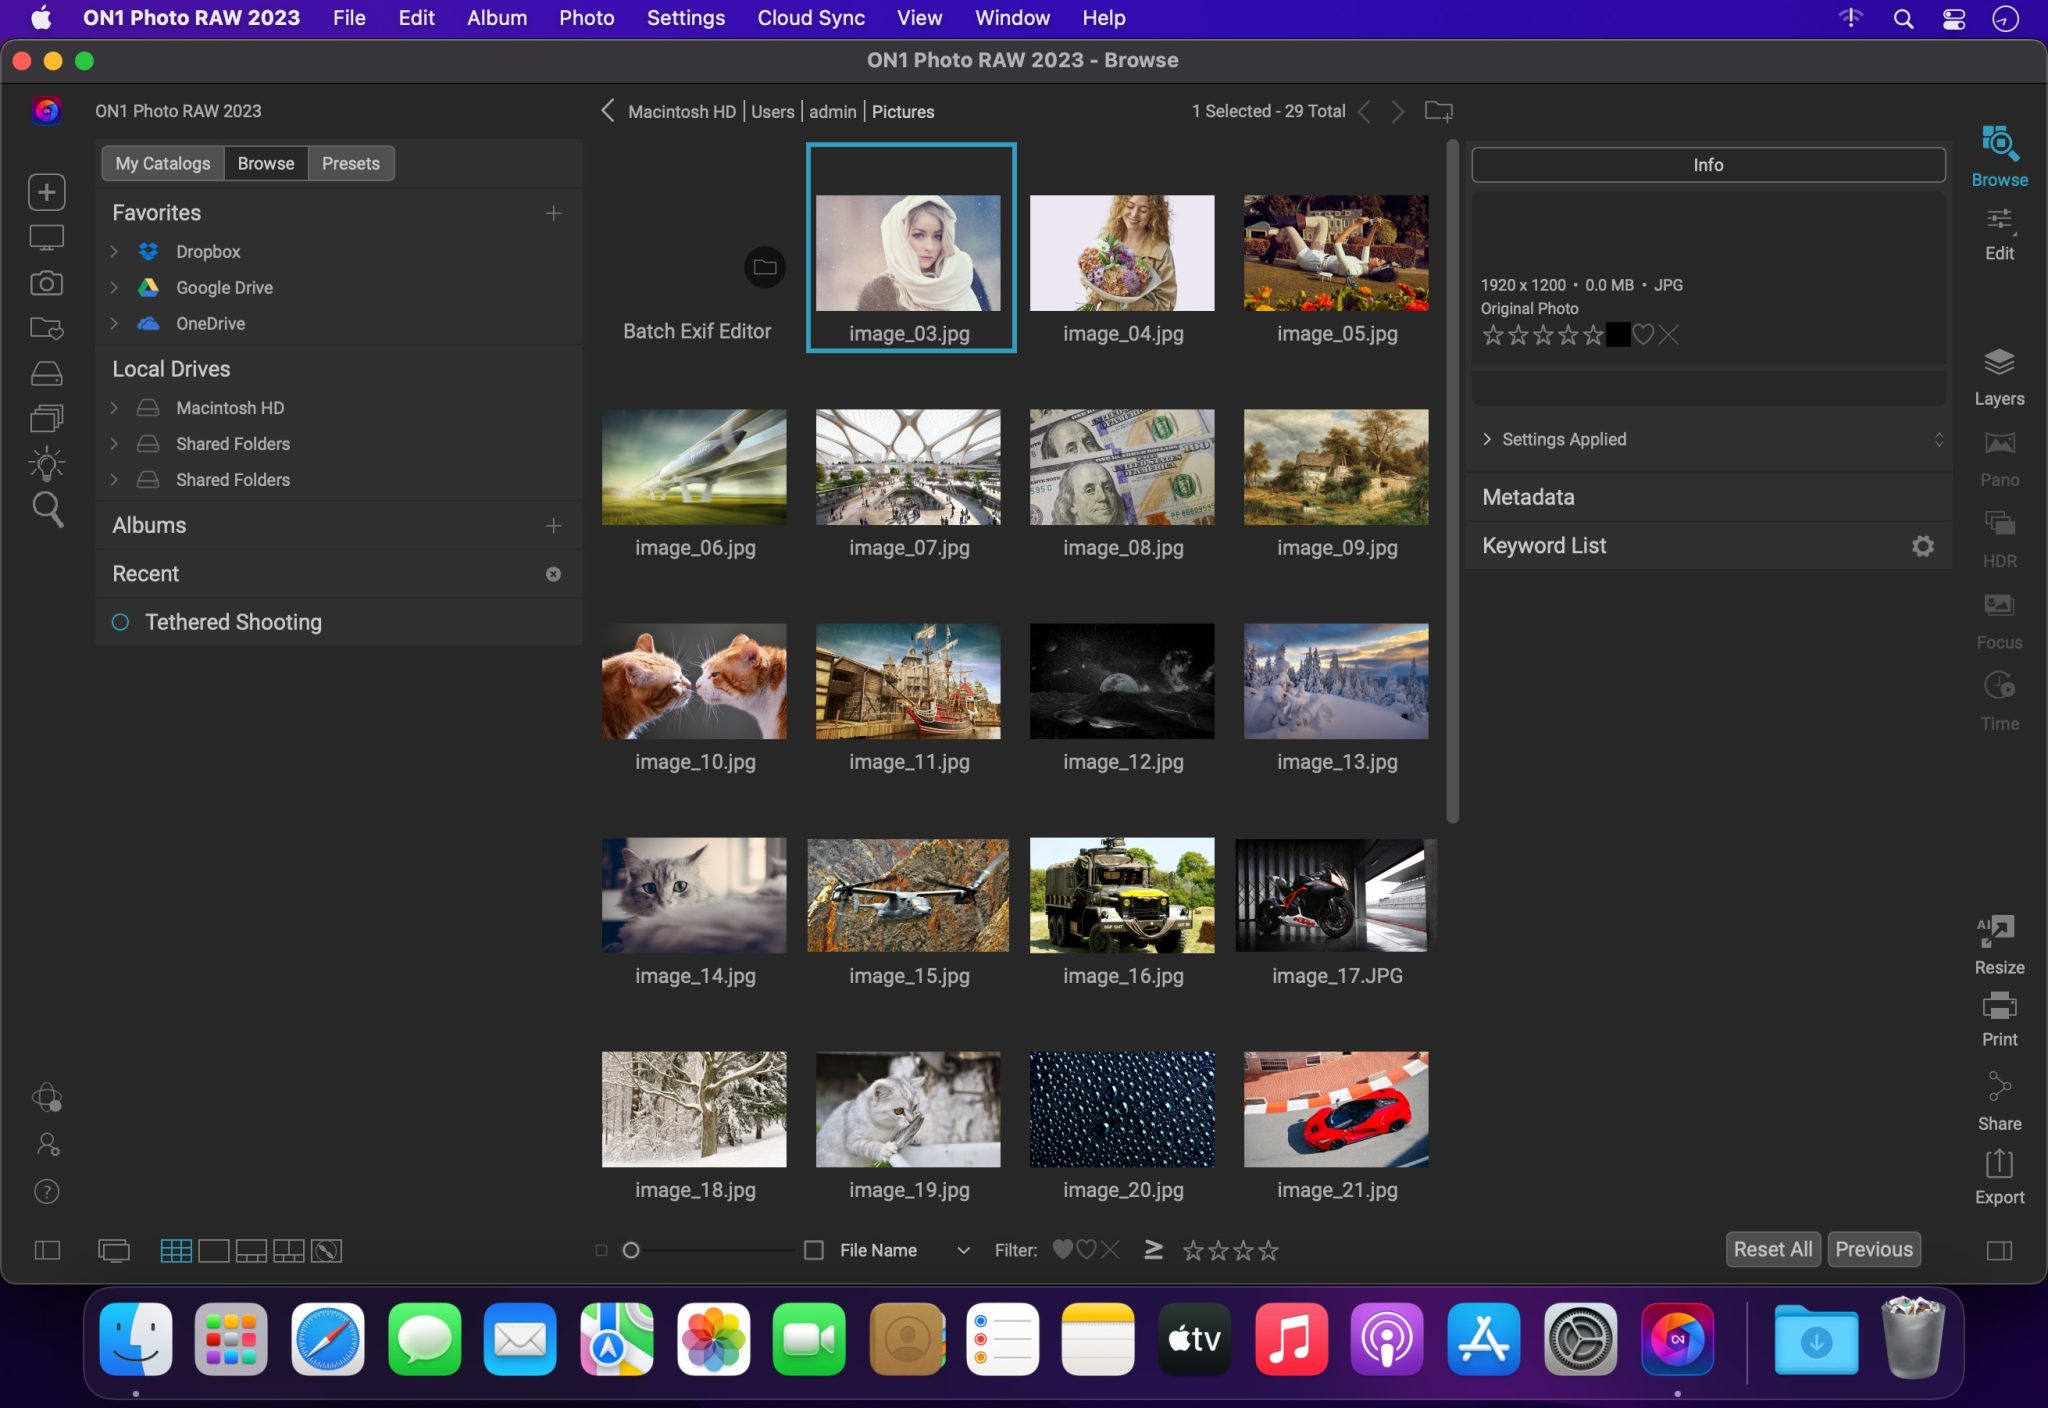The image size is (2048, 1408).
Task: Expand the Keyword List section
Action: coord(1542,545)
